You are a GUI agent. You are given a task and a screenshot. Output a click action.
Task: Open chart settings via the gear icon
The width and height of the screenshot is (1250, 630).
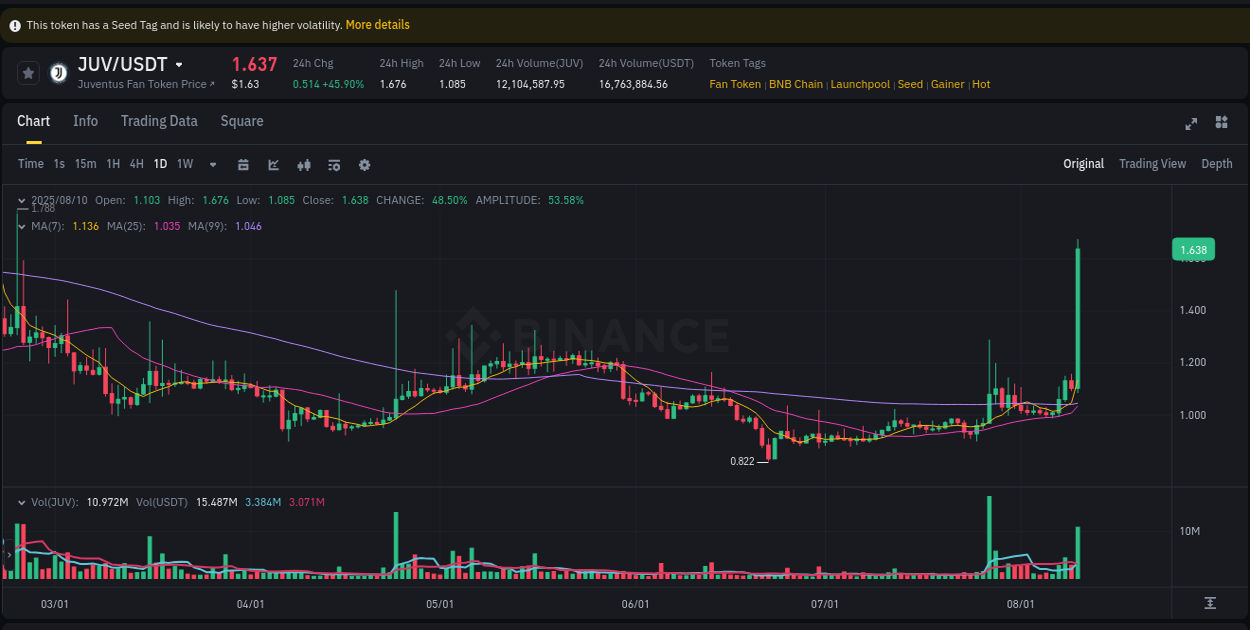pyautogui.click(x=364, y=164)
